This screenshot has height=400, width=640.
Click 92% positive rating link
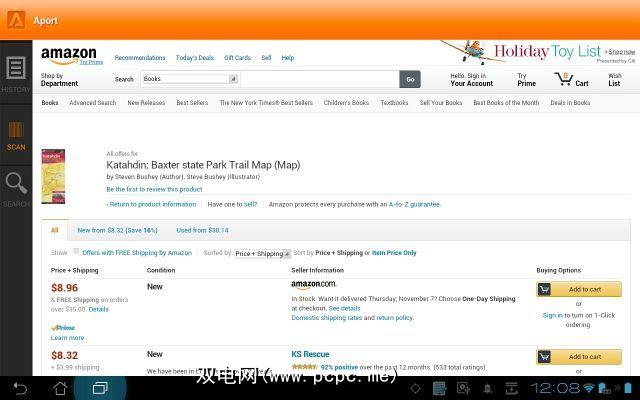tap(339, 367)
